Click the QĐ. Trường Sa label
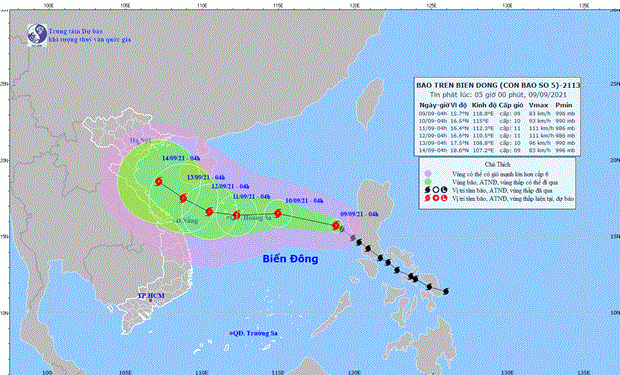The width and height of the screenshot is (620, 375). pos(255,333)
